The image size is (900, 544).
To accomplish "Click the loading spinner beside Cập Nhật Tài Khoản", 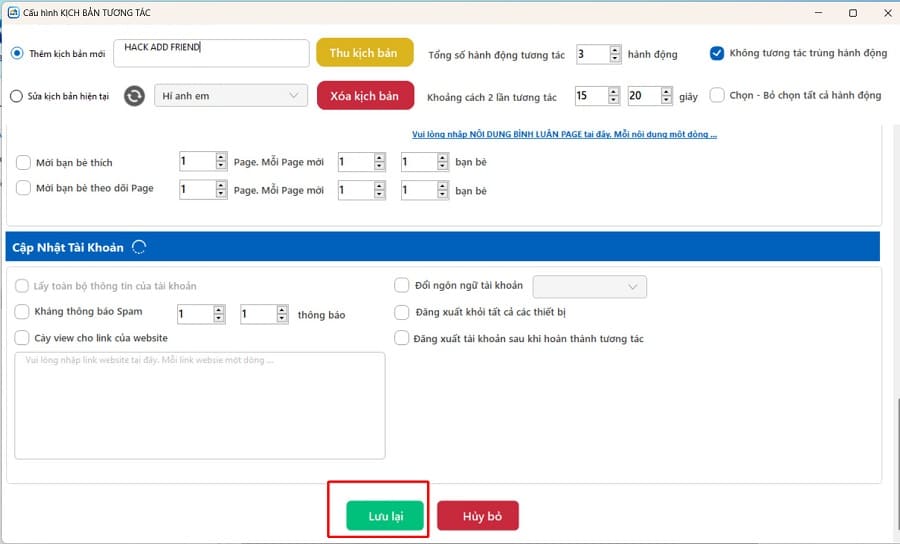I will tap(139, 246).
